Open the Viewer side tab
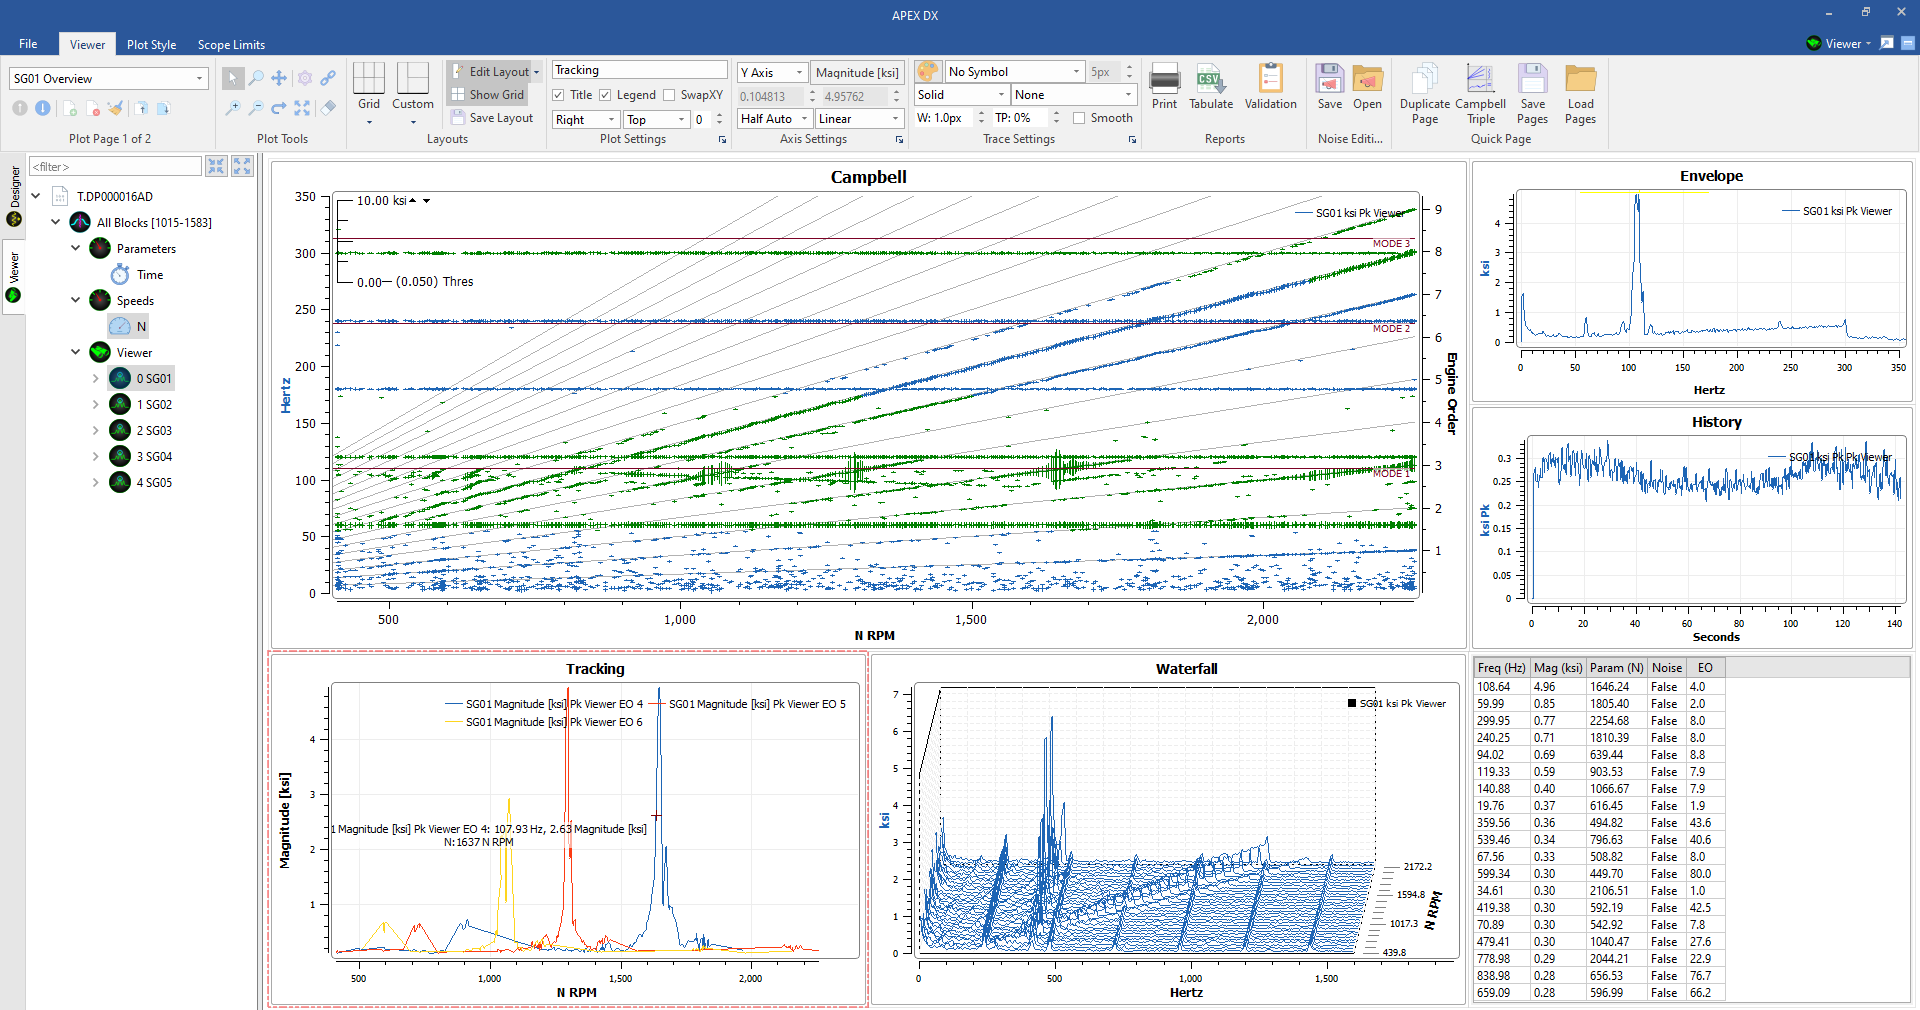 coord(14,277)
